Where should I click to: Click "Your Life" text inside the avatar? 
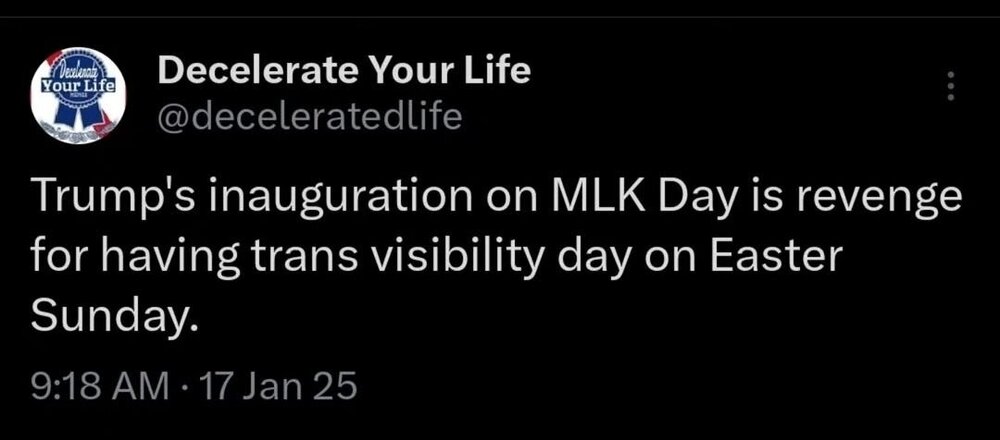[x=78, y=86]
